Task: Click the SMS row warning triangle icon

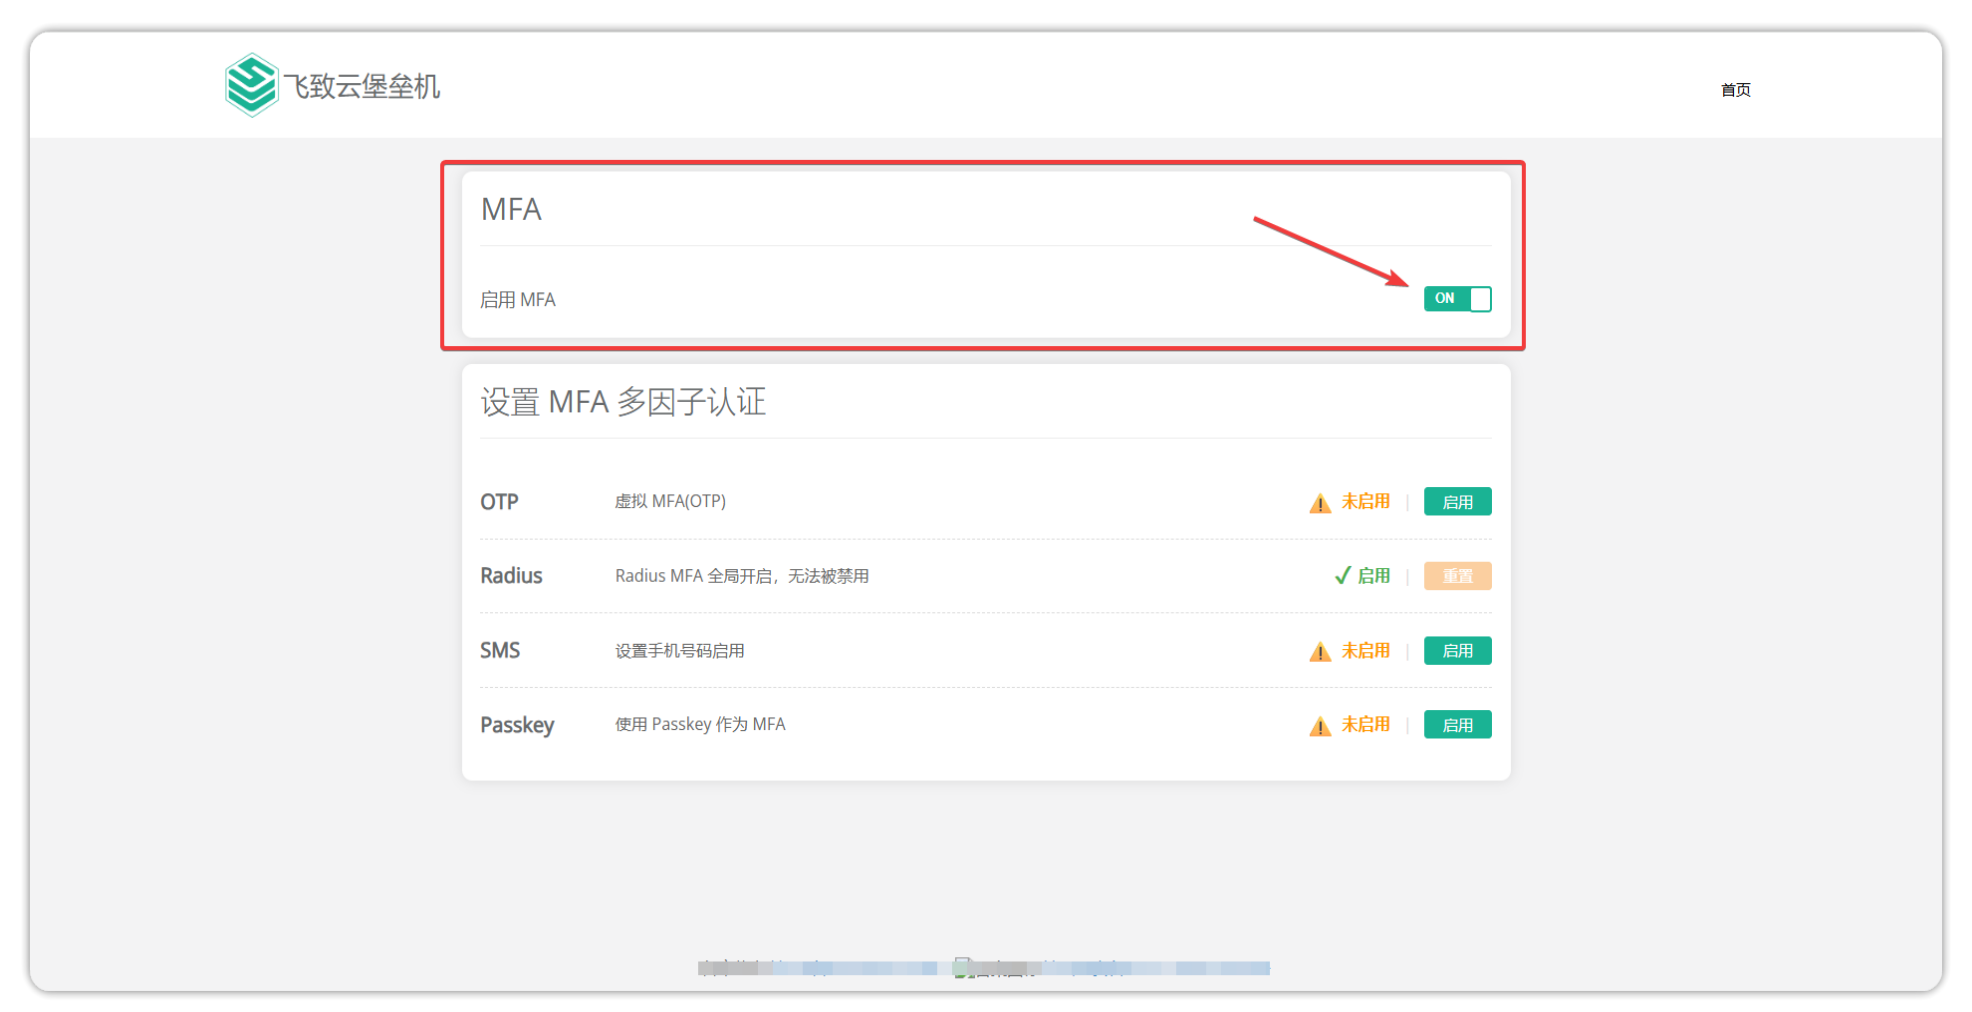Action: (x=1320, y=652)
